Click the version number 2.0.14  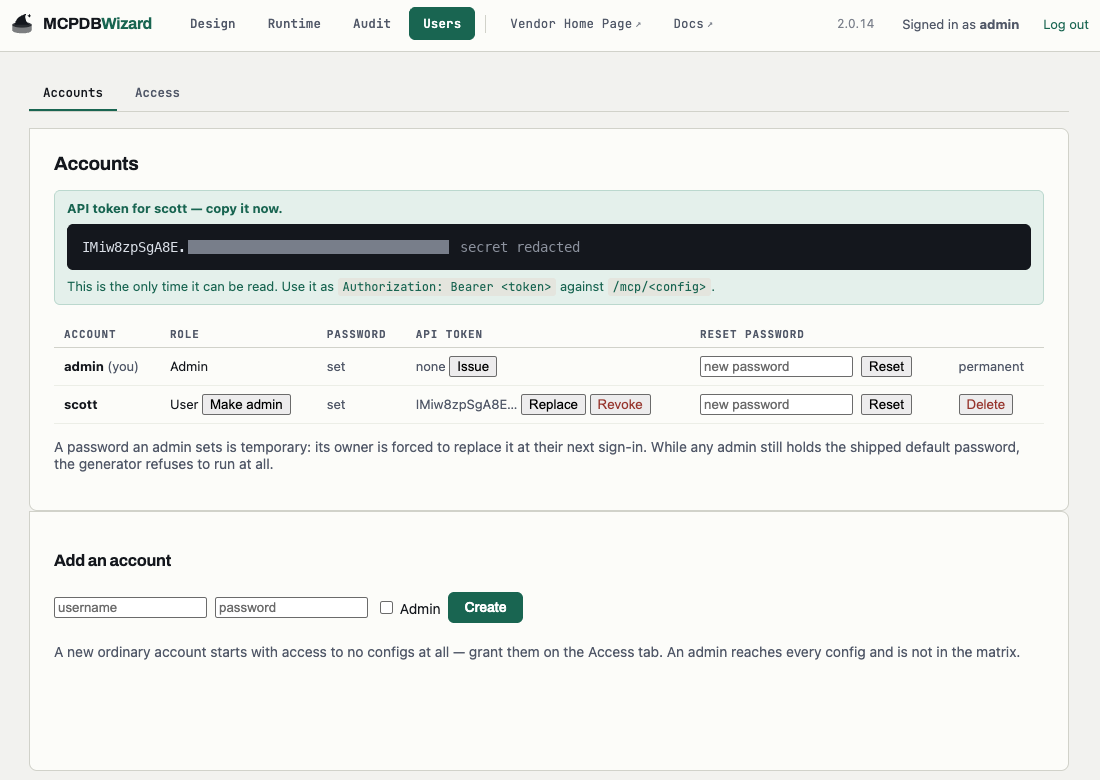coord(855,24)
